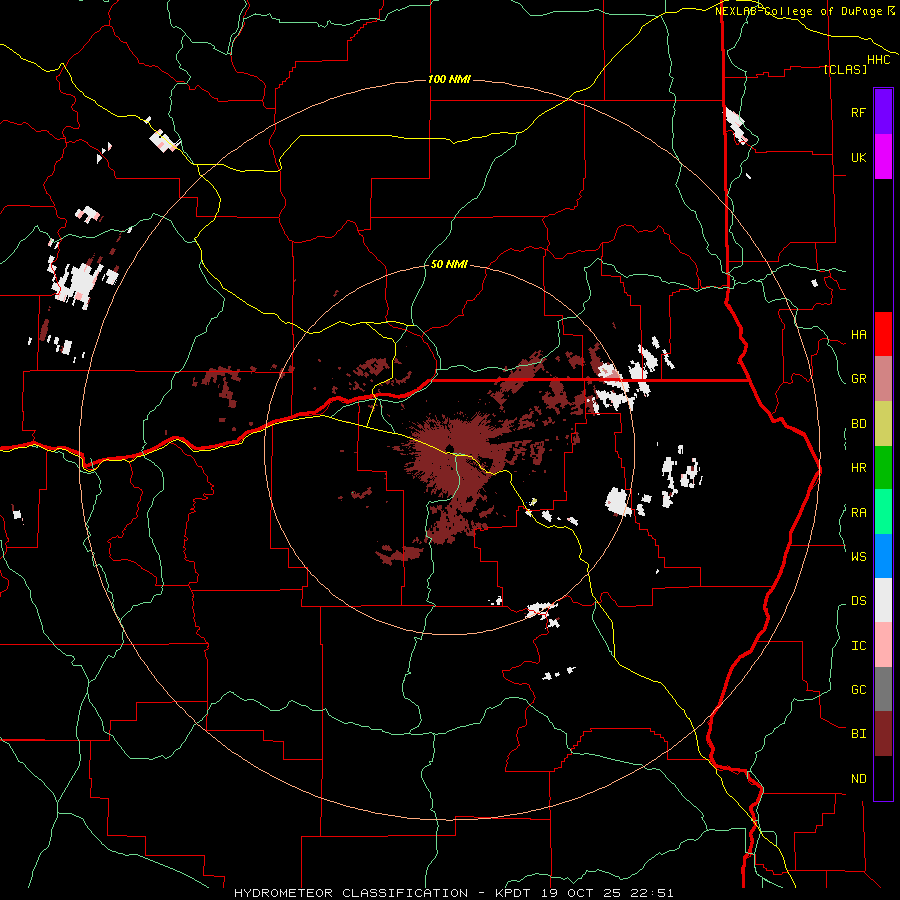Image resolution: width=900 pixels, height=900 pixels.
Task: Click the 22:51 timestamp
Action: 651,893
